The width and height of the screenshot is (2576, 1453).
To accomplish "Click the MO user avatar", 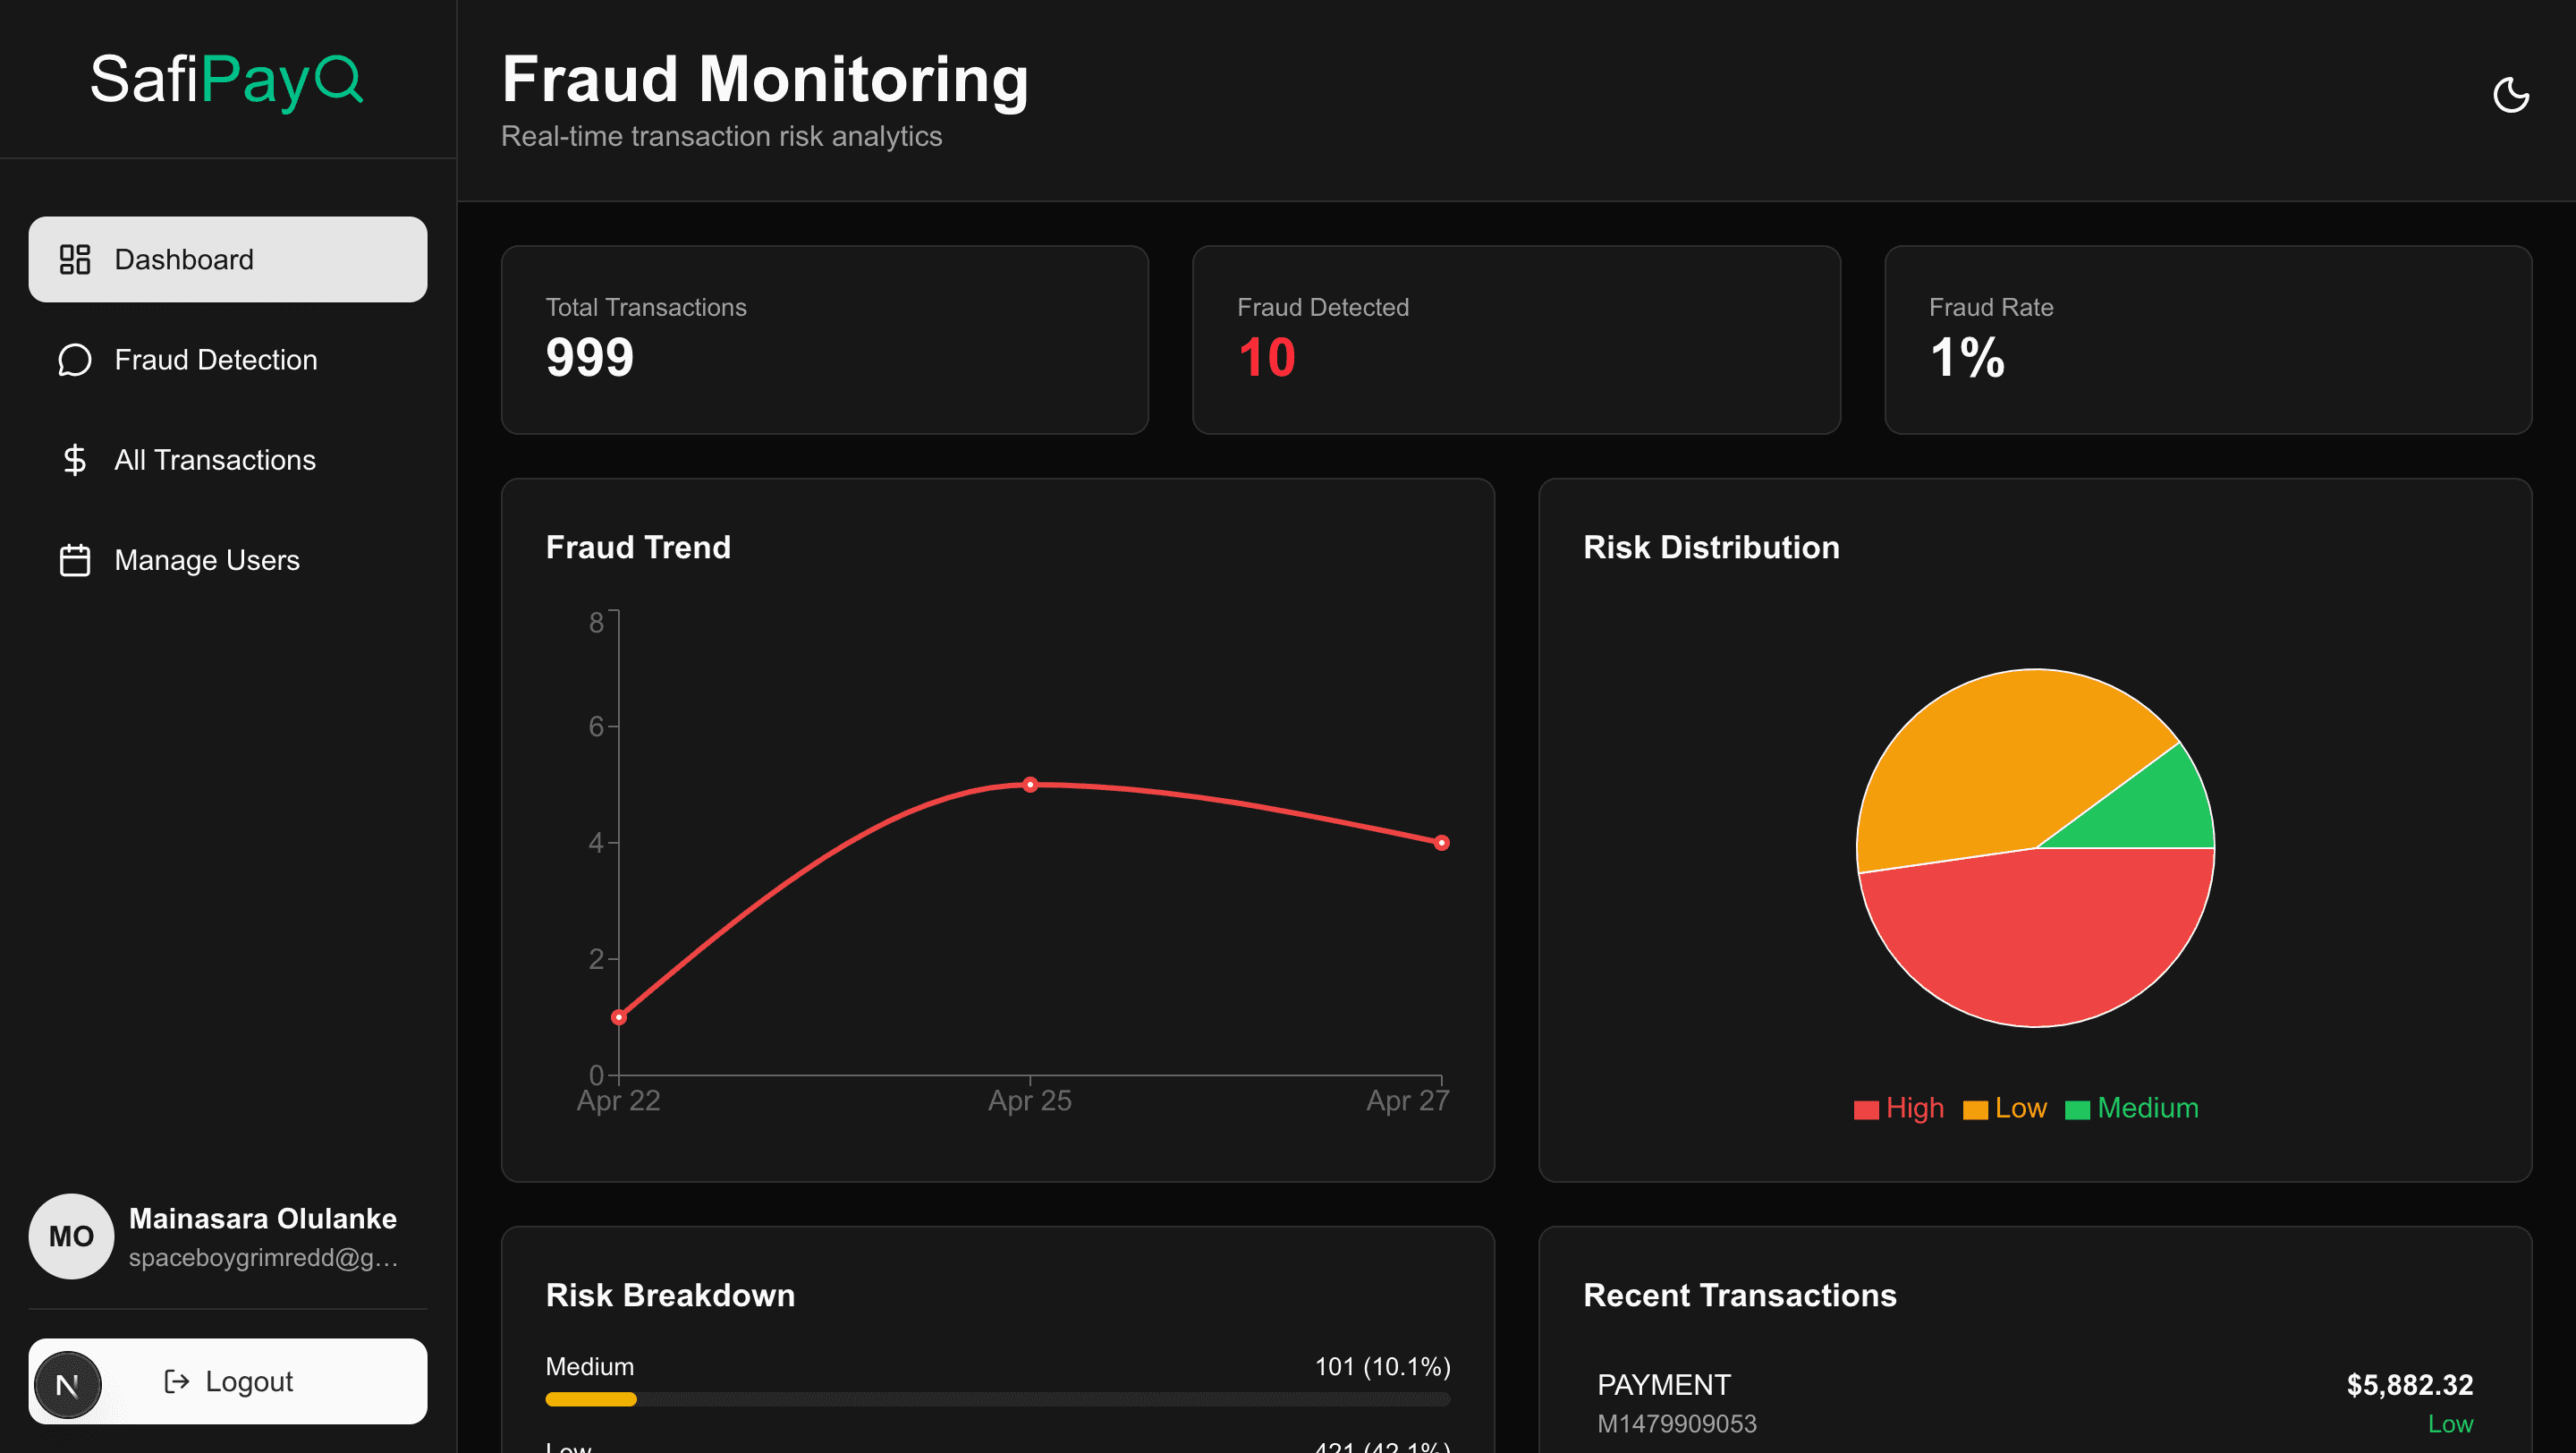I will (71, 1236).
